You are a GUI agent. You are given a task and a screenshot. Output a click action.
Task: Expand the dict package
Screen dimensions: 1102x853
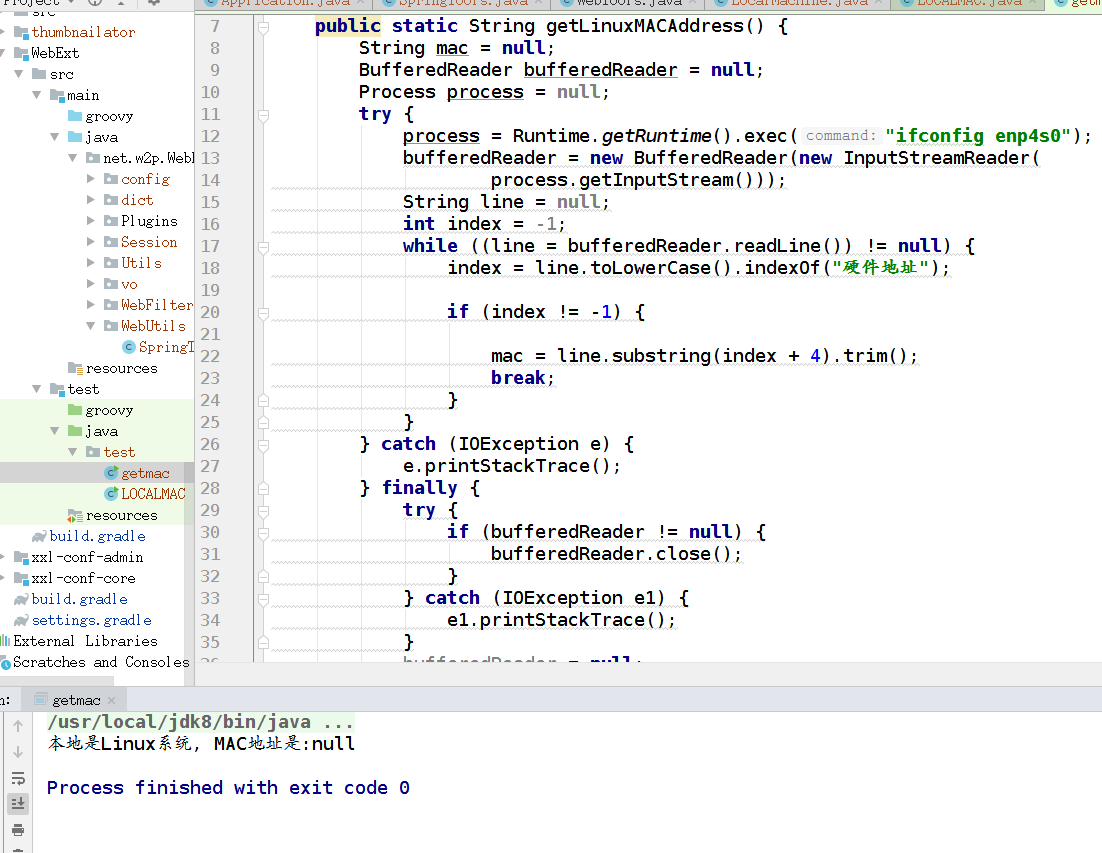pos(90,200)
